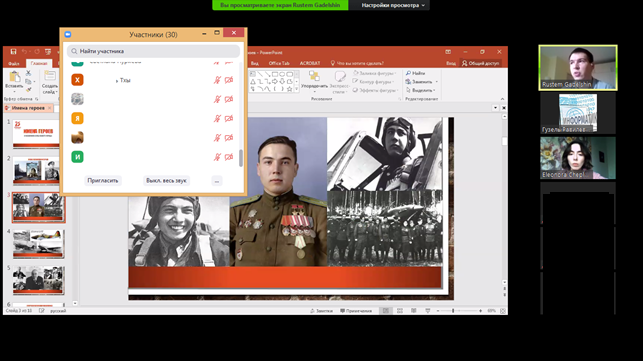The image size is (643, 361).
Task: Pick the star shape in shapes gallery
Action: click(290, 89)
